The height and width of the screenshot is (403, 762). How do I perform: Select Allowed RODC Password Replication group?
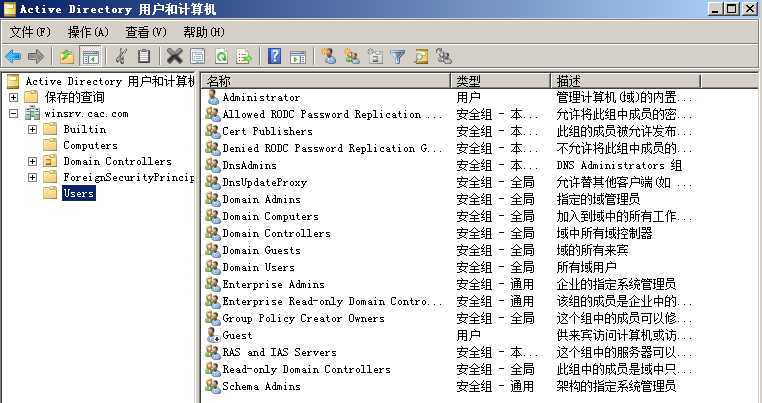click(x=332, y=114)
